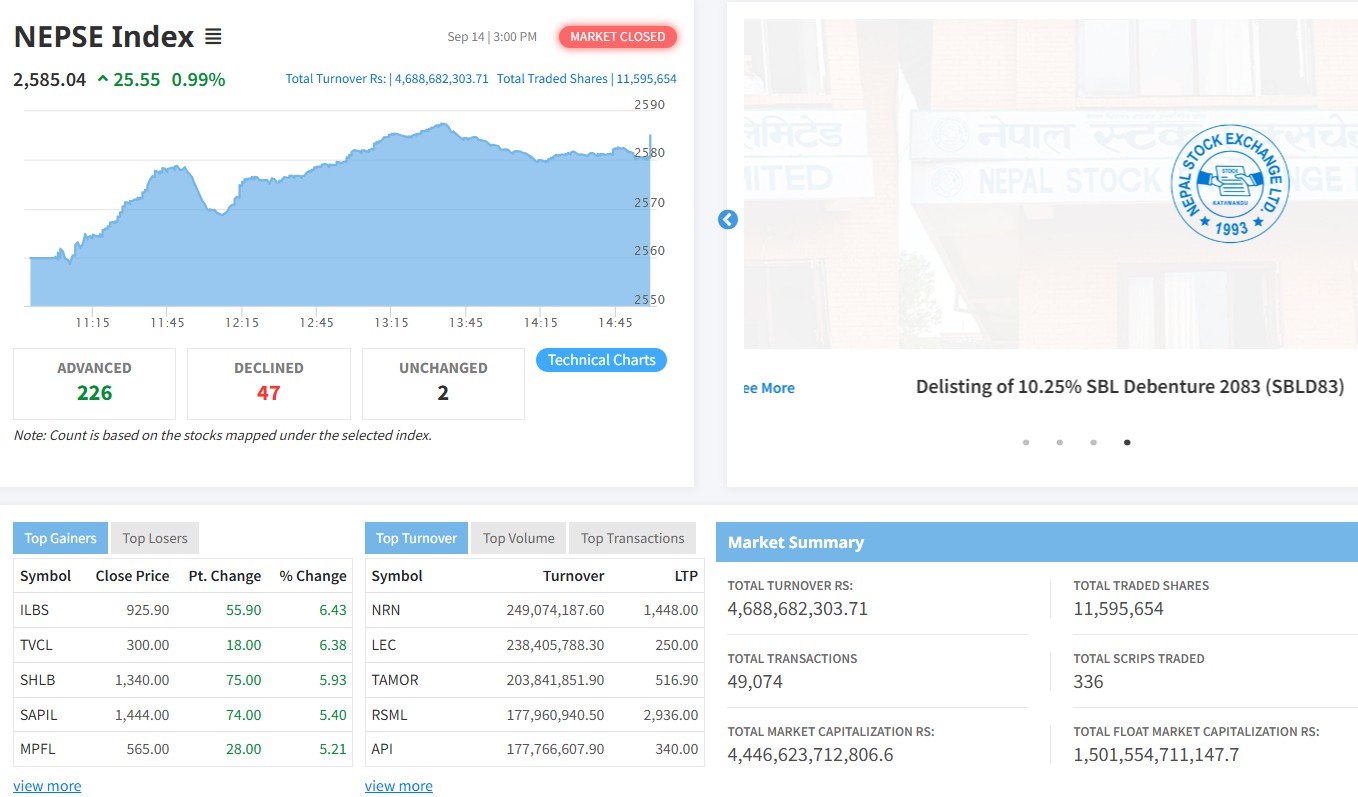Click SHLB point change 75.00
Image resolution: width=1358 pixels, height=797 pixels.
pos(244,680)
